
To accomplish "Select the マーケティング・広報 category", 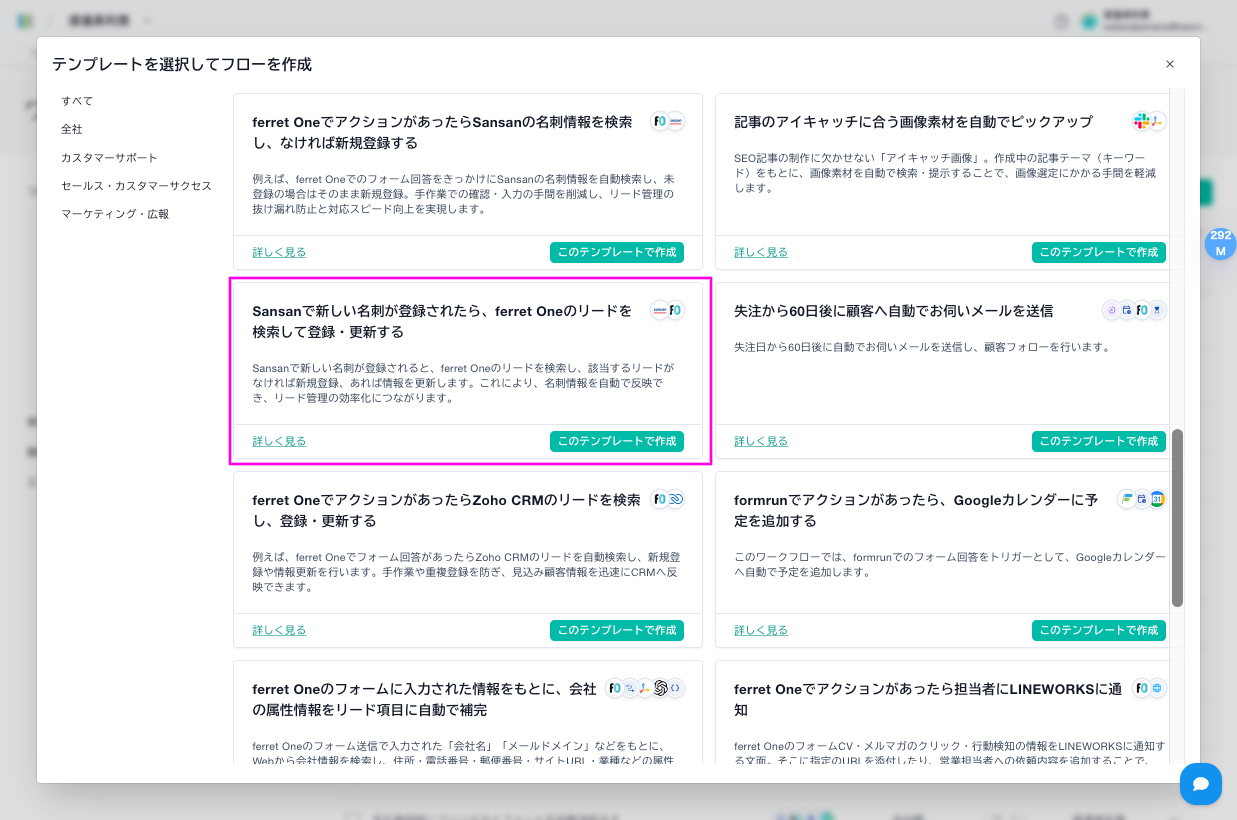I will [115, 214].
